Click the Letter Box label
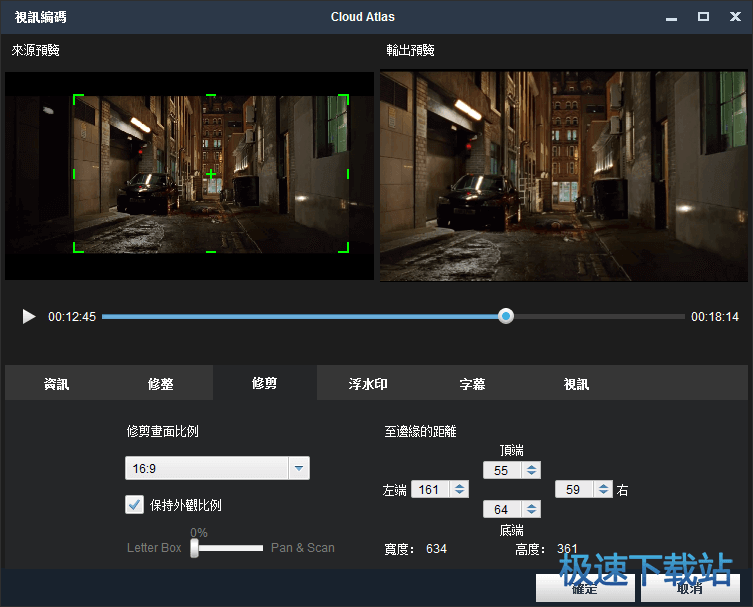Screen dimensions: 753x607 [154, 548]
